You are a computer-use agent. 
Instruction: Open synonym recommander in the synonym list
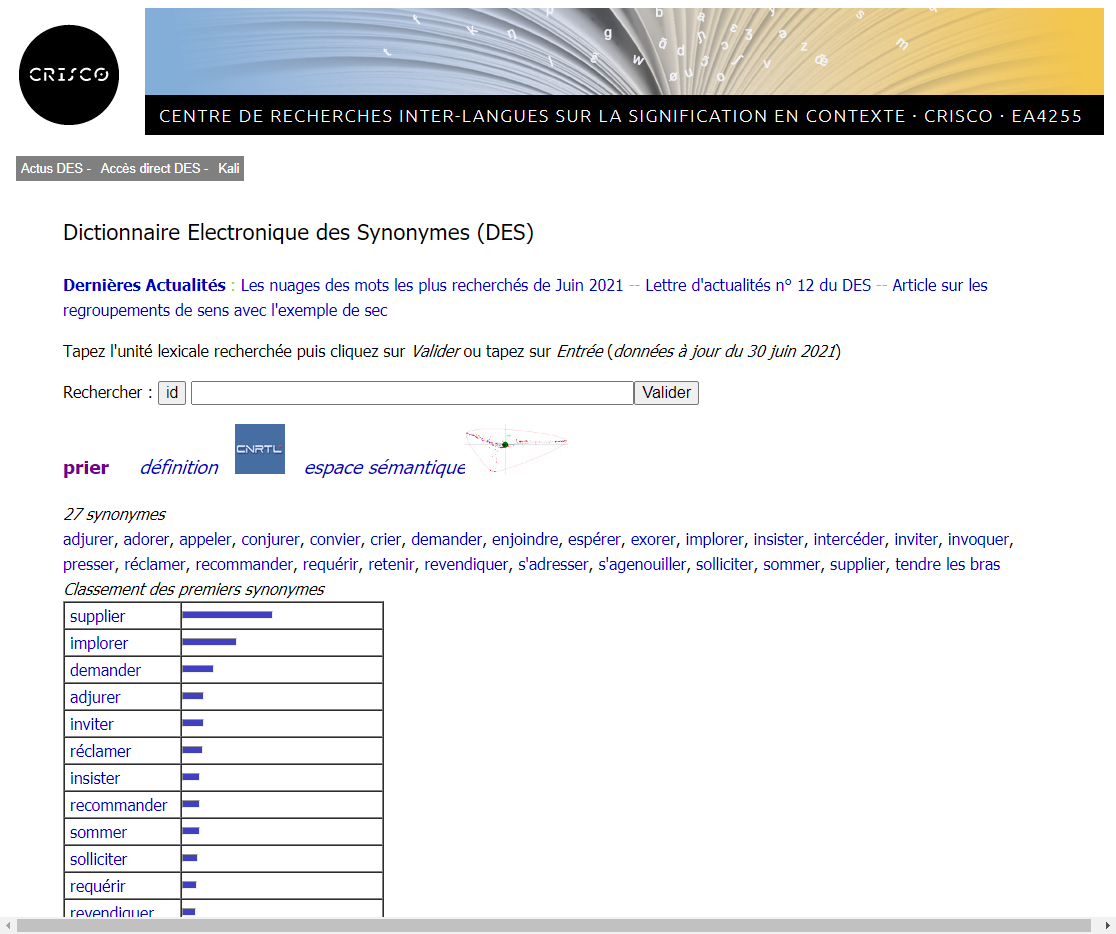pos(244,565)
